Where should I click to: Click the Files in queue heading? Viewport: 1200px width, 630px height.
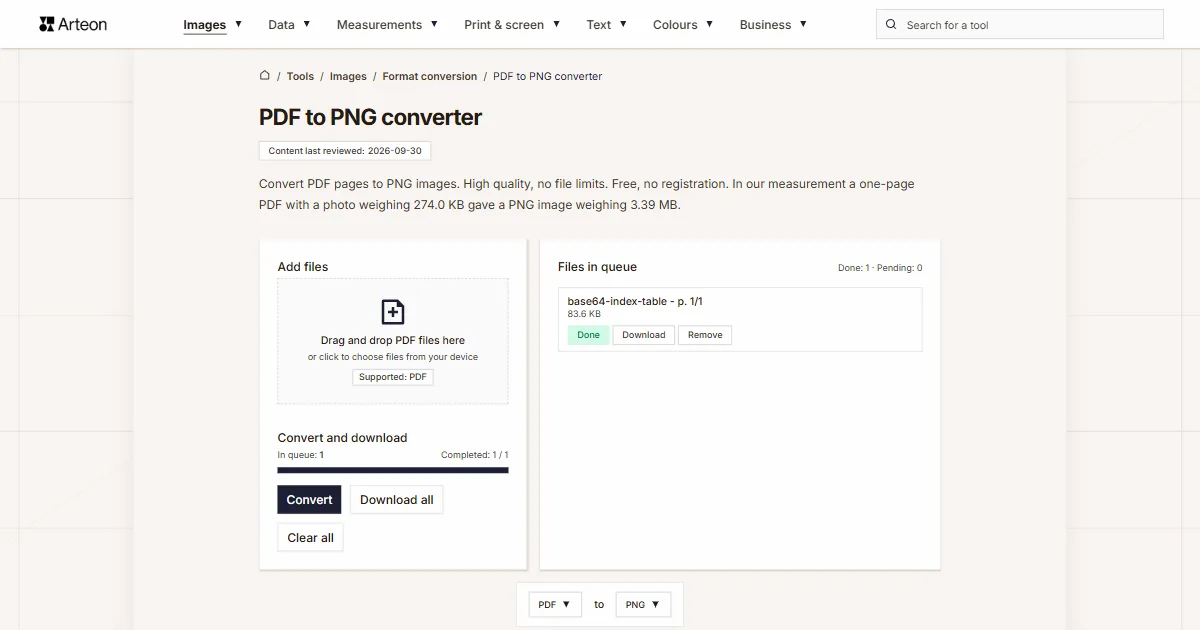tap(597, 267)
